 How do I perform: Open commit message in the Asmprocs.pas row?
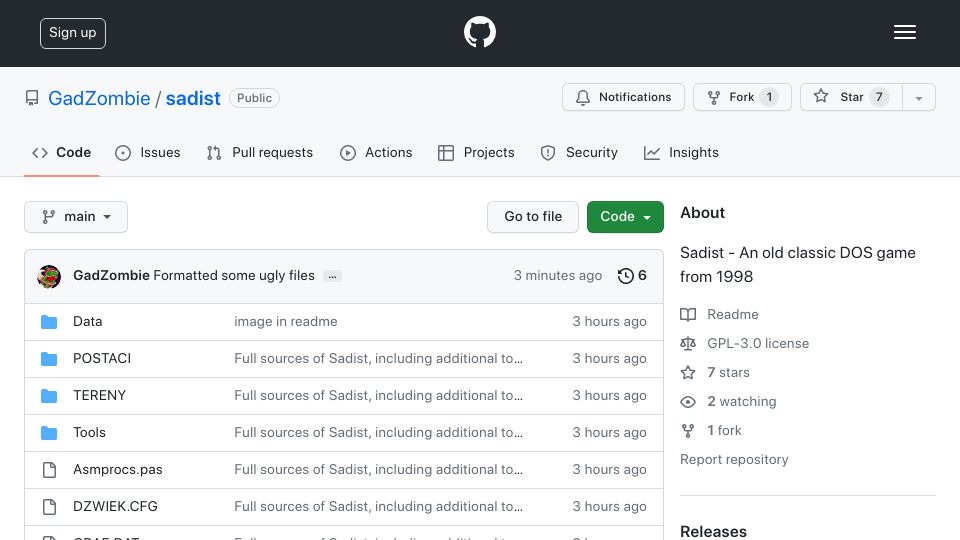(x=378, y=470)
